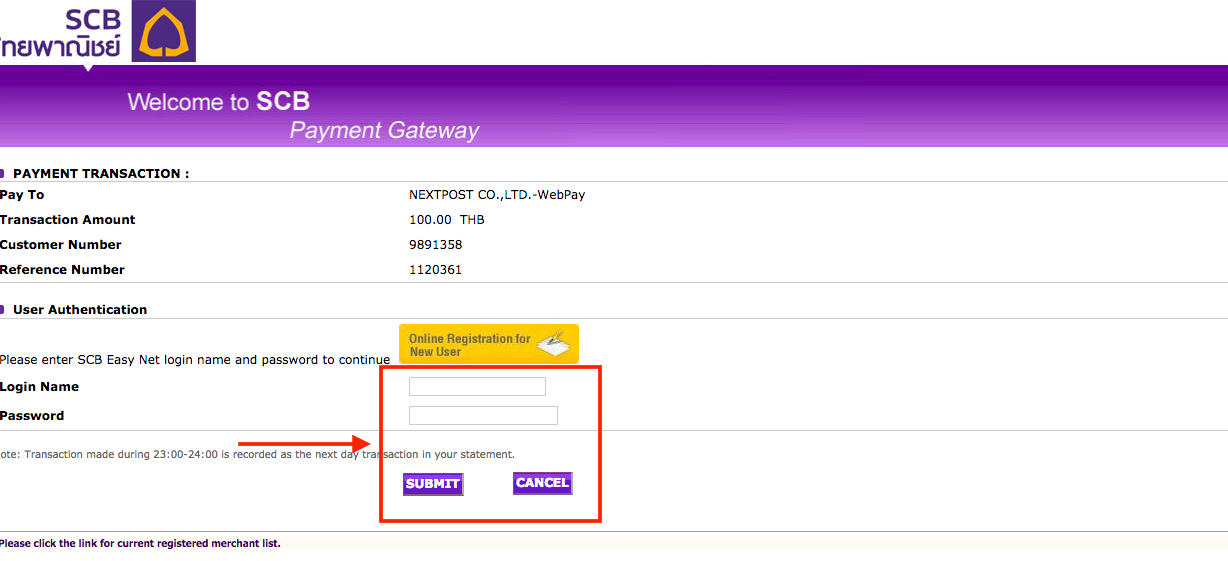1228x561 pixels.
Task: Focus the Password input field
Action: click(x=483, y=416)
